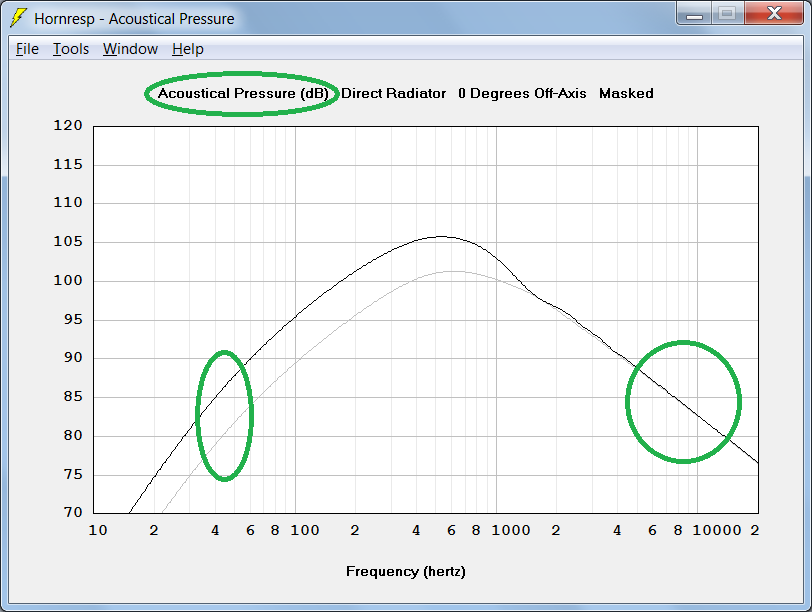Click the 'Direct Radiator' label
The image size is (812, 612).
(393, 94)
